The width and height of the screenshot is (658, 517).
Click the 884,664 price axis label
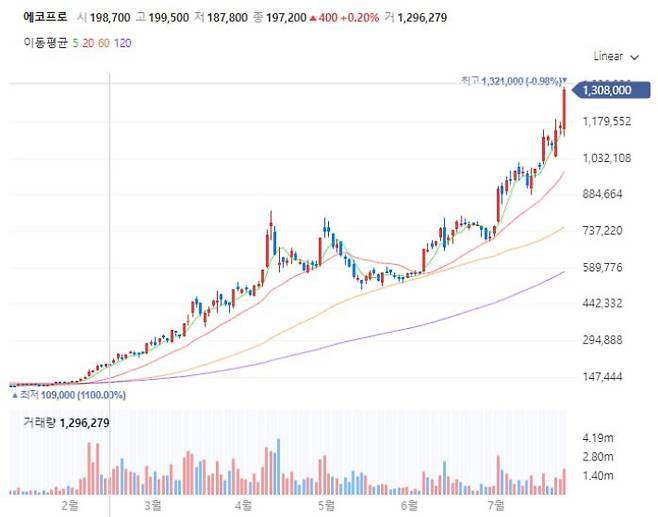pyautogui.click(x=609, y=194)
